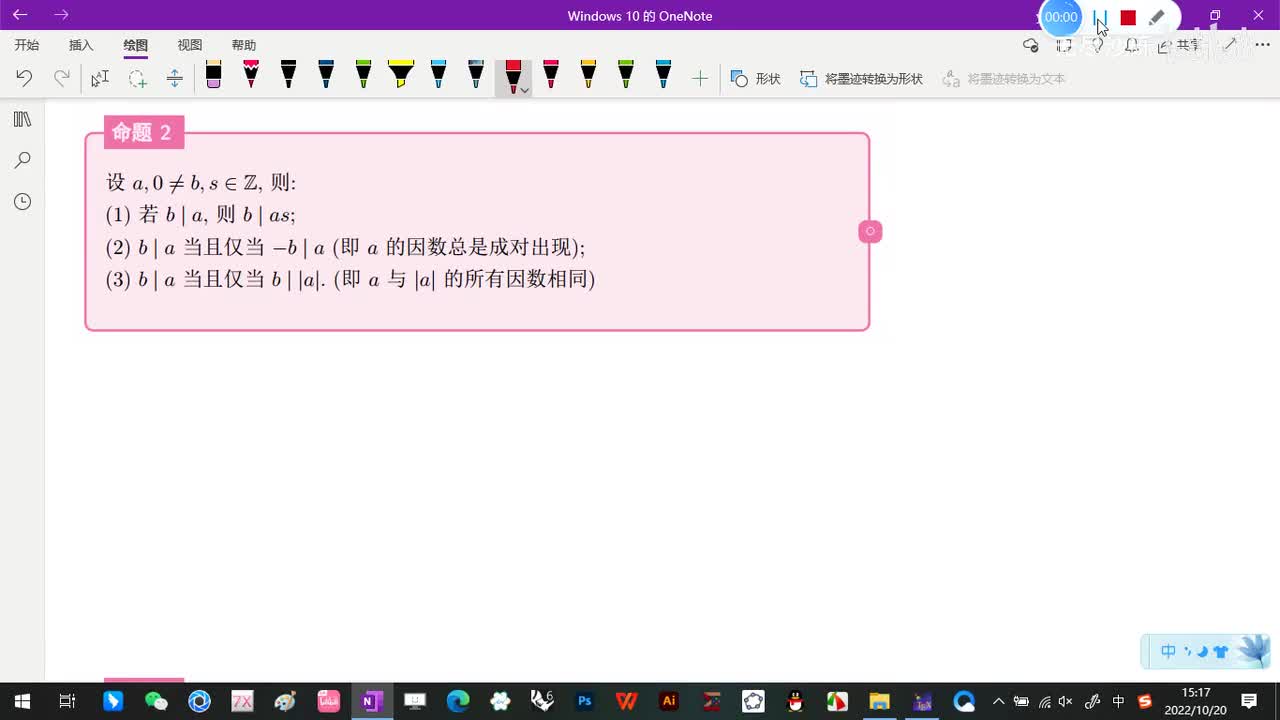Open Photoshop from the taskbar

click(x=585, y=701)
